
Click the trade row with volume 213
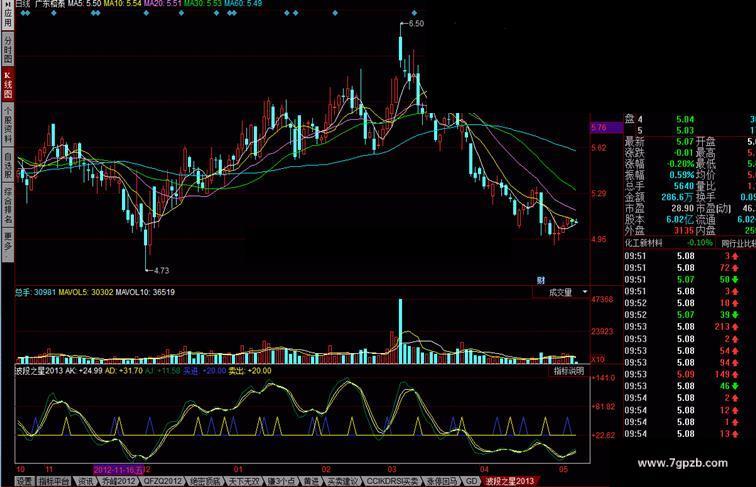point(682,327)
